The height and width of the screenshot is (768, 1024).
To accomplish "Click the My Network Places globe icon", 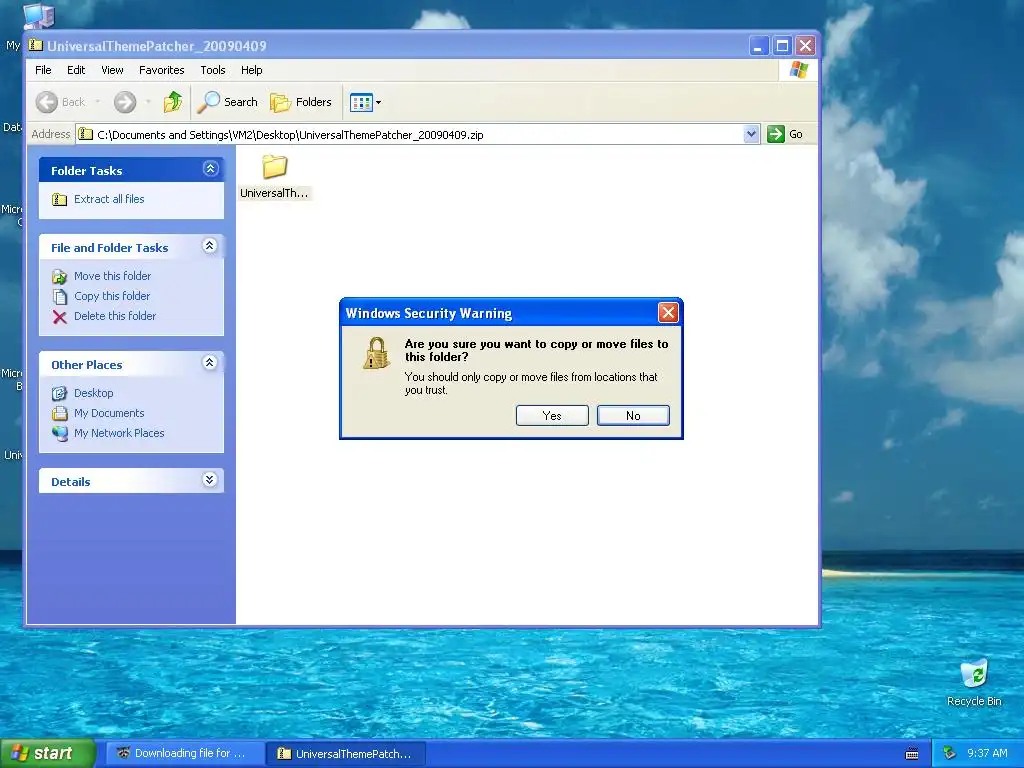I will [59, 434].
